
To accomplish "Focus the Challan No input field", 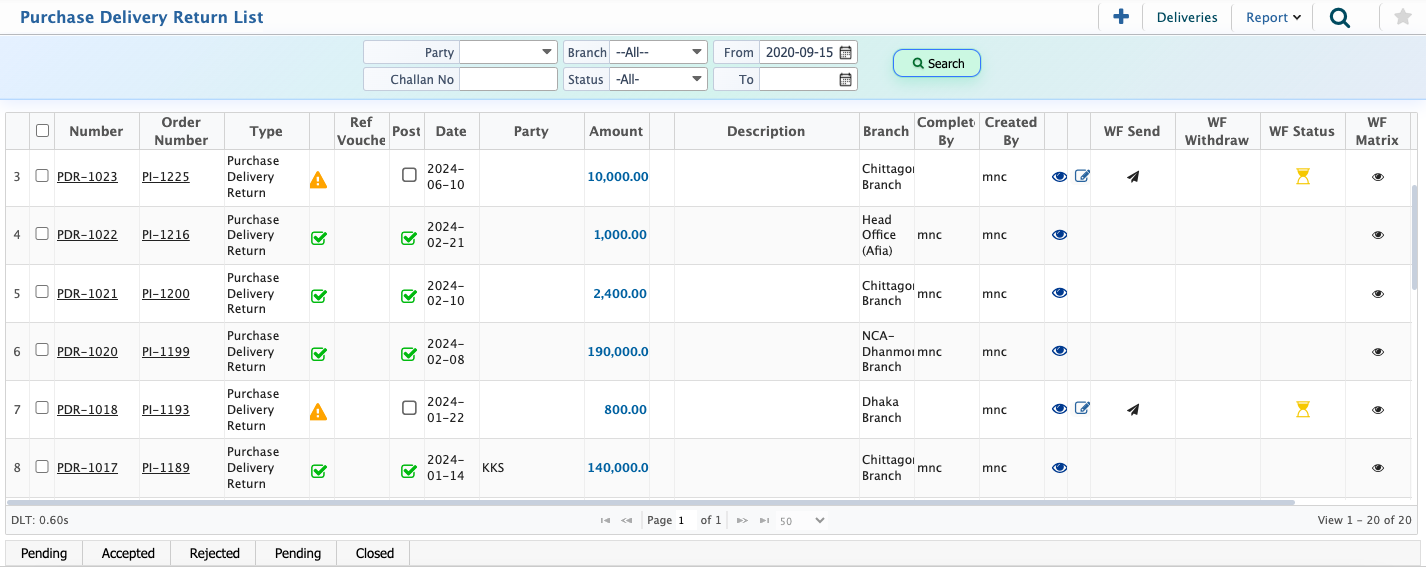I will click(x=508, y=79).
